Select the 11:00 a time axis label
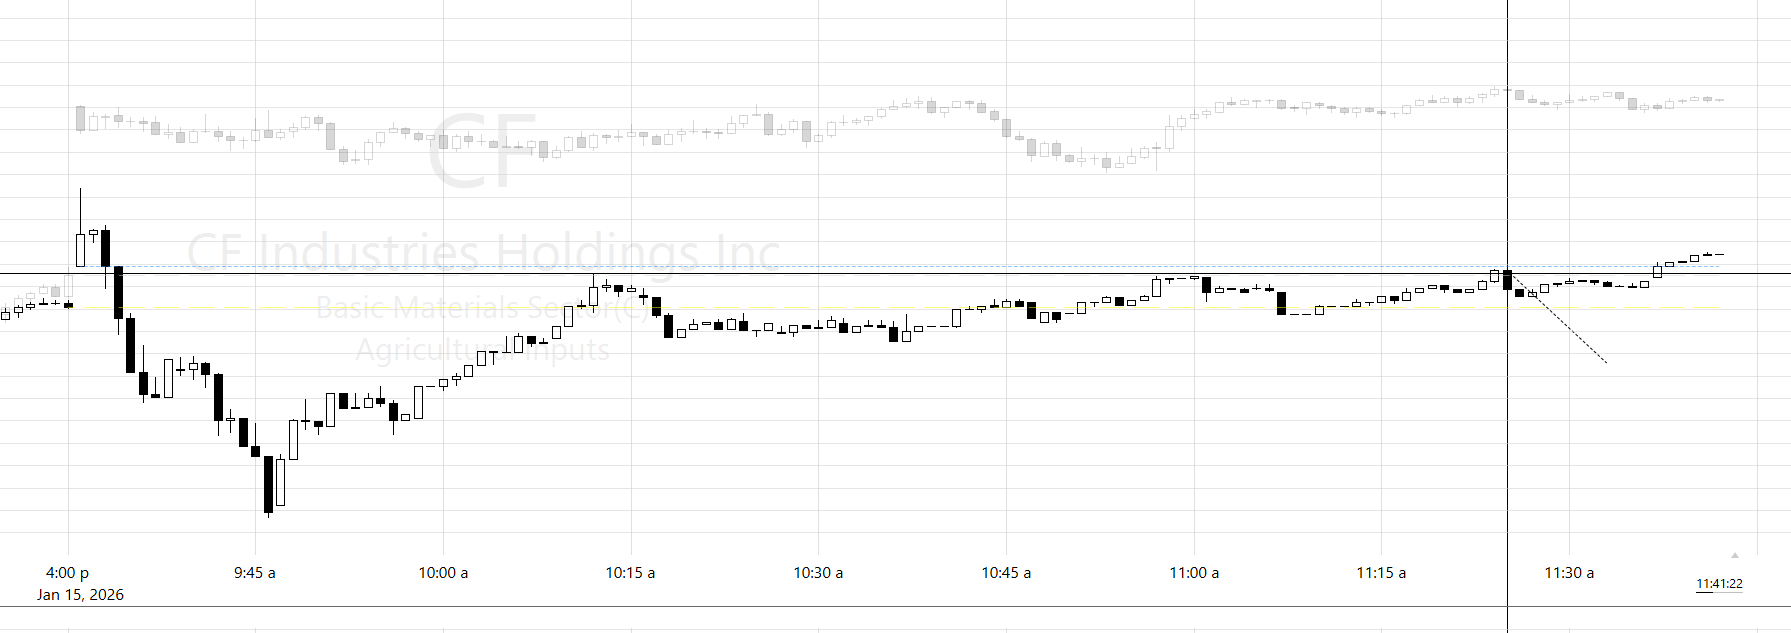Image resolution: width=1791 pixels, height=633 pixels. point(1194,573)
